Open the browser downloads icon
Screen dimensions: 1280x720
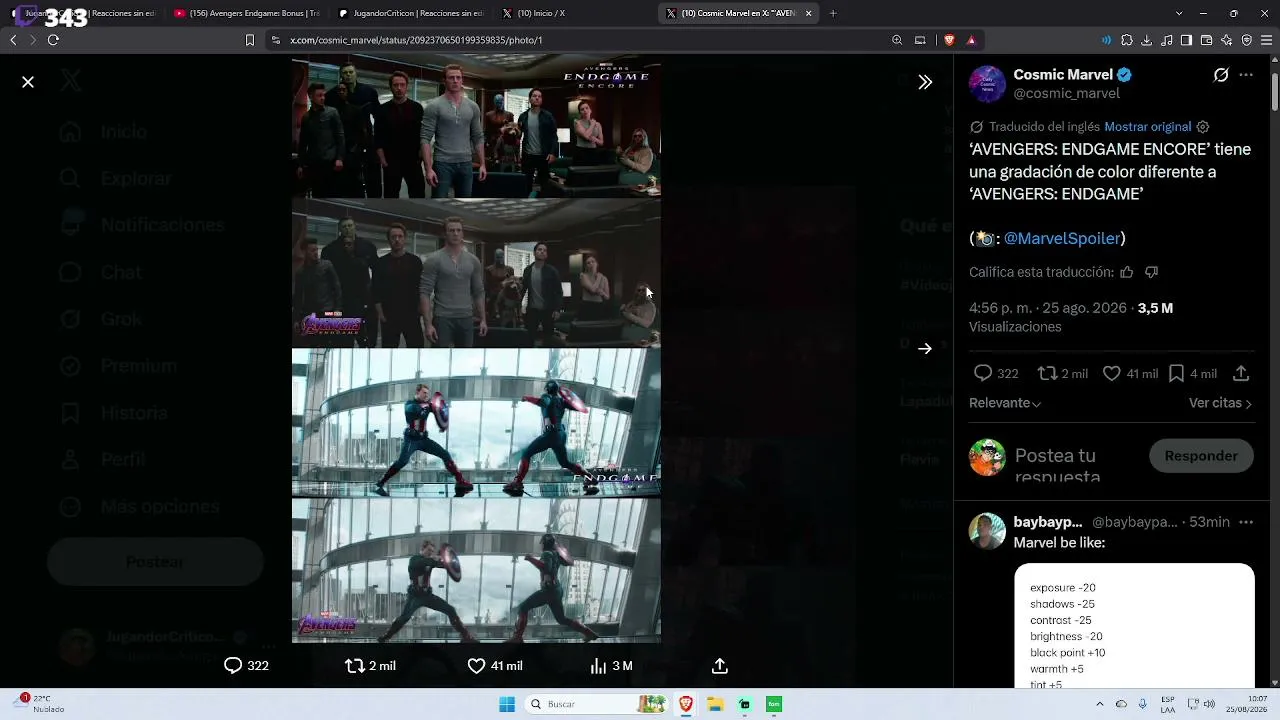pyautogui.click(x=1146, y=40)
